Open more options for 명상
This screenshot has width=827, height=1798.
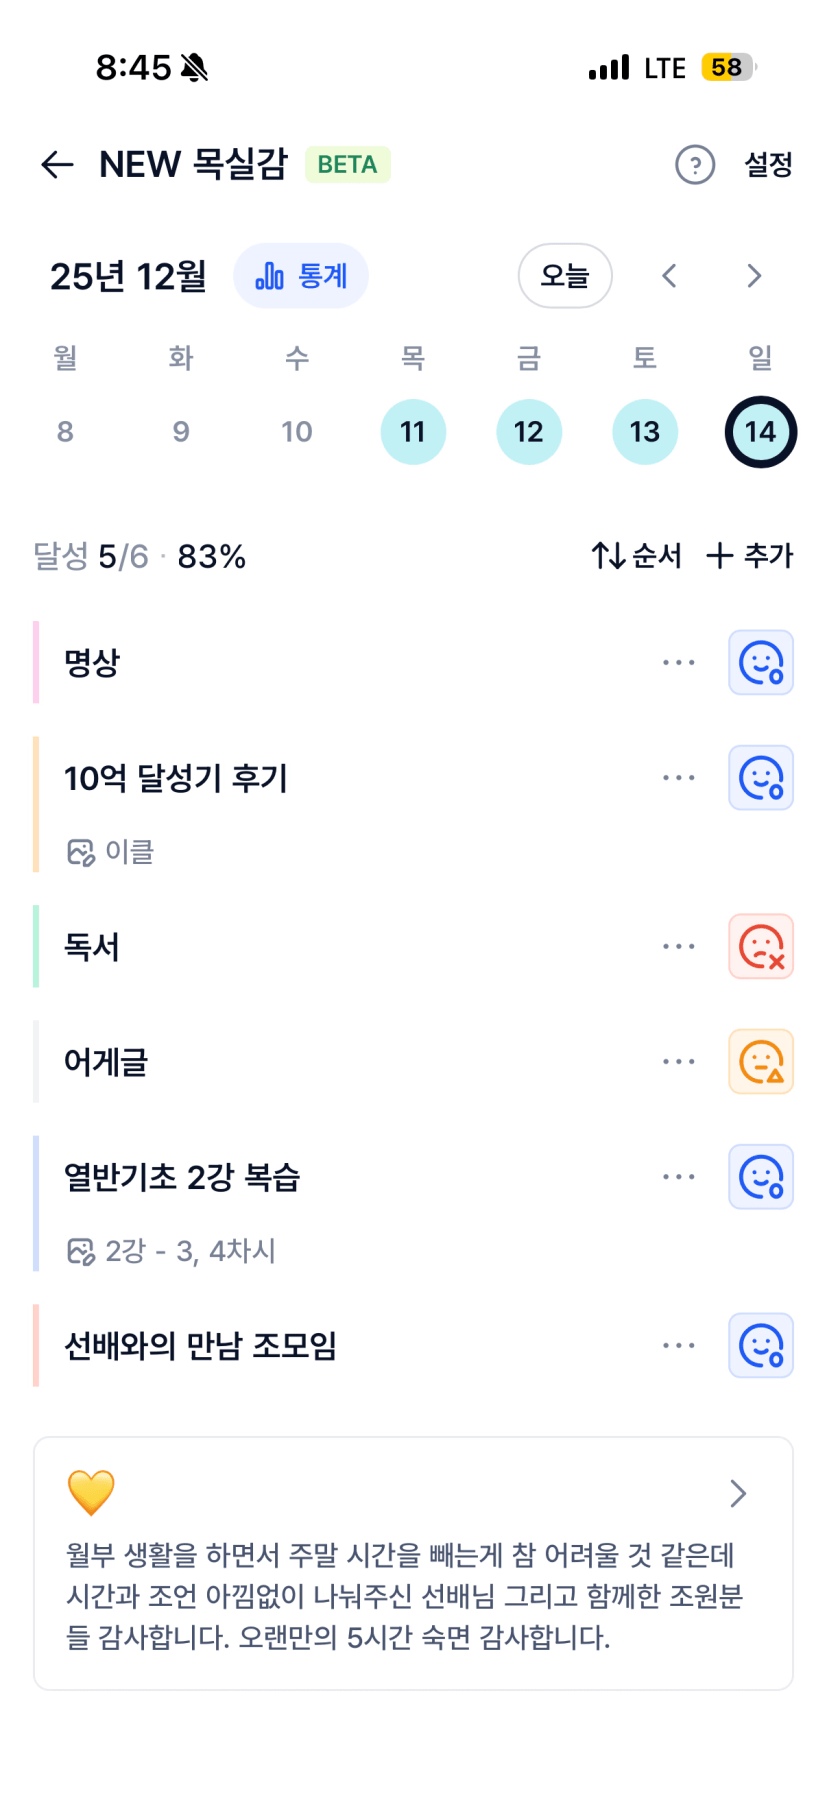pos(678,662)
